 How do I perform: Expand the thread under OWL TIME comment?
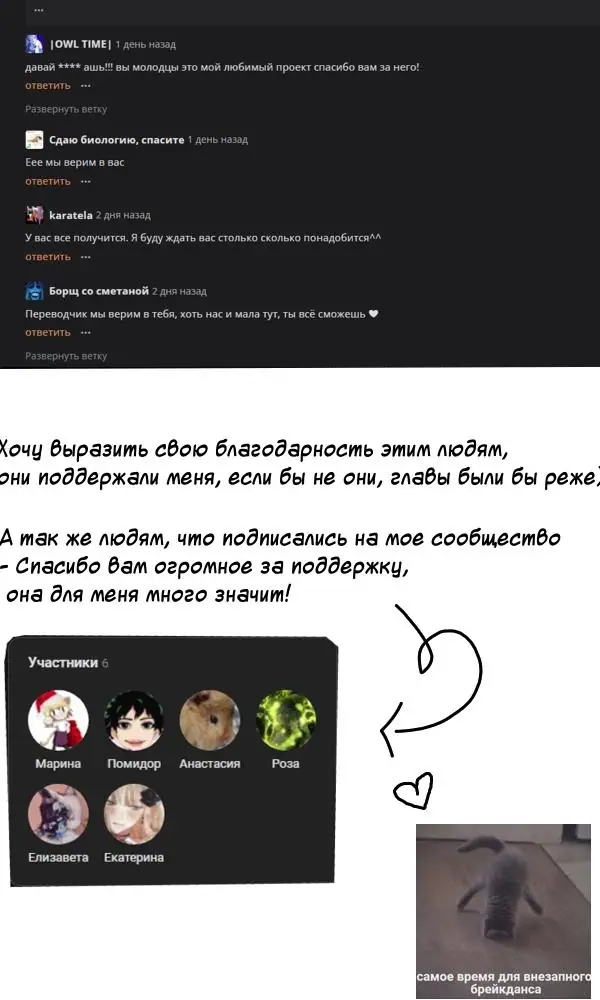66,109
